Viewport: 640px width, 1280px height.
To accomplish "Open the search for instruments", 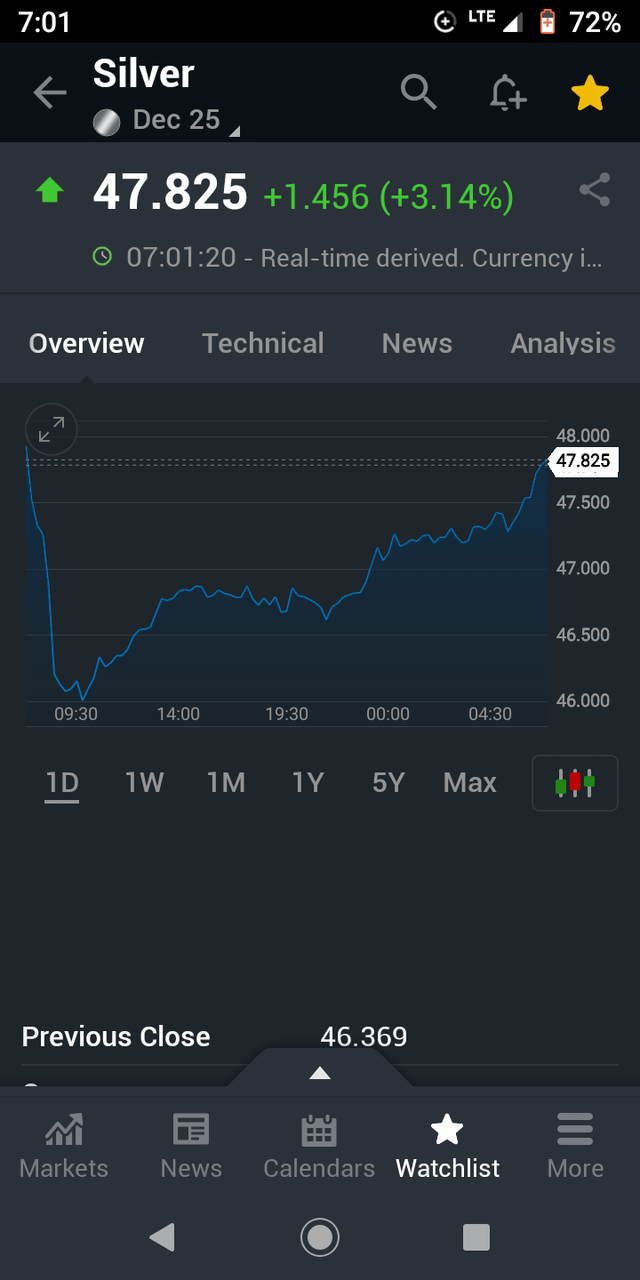I will click(x=419, y=92).
